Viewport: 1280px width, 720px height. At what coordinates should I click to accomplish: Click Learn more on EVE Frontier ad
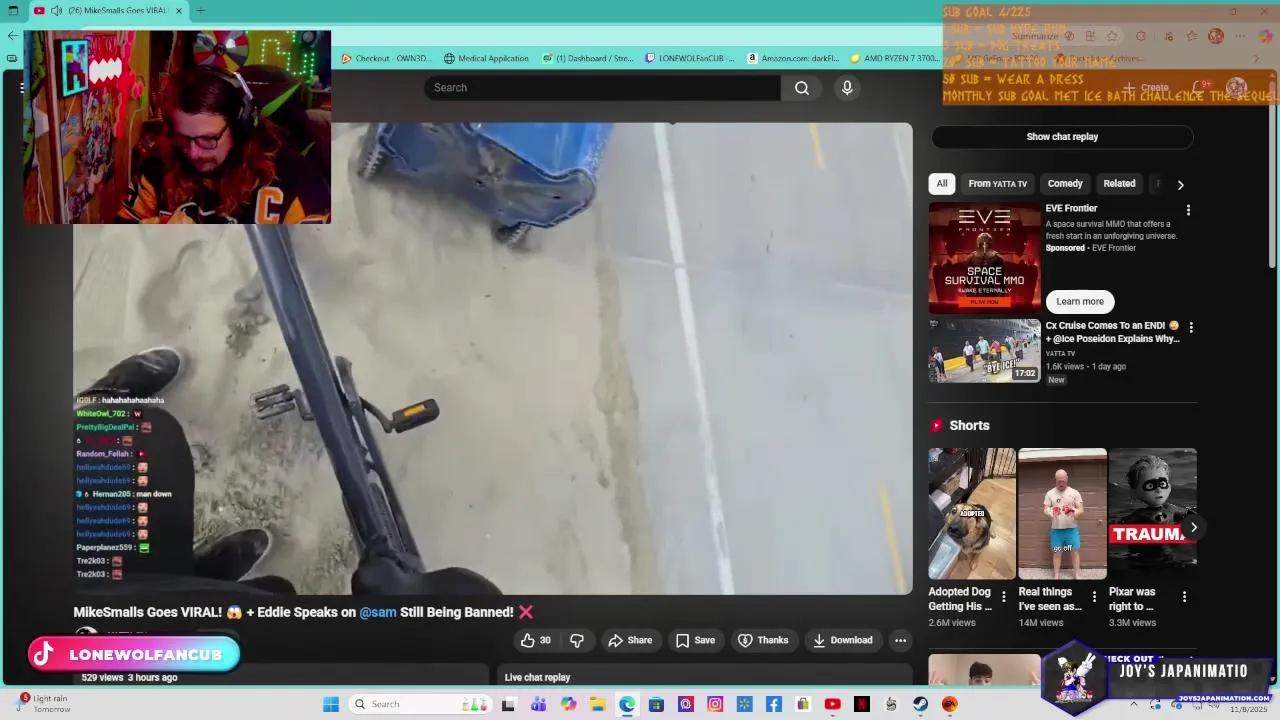[1080, 301]
